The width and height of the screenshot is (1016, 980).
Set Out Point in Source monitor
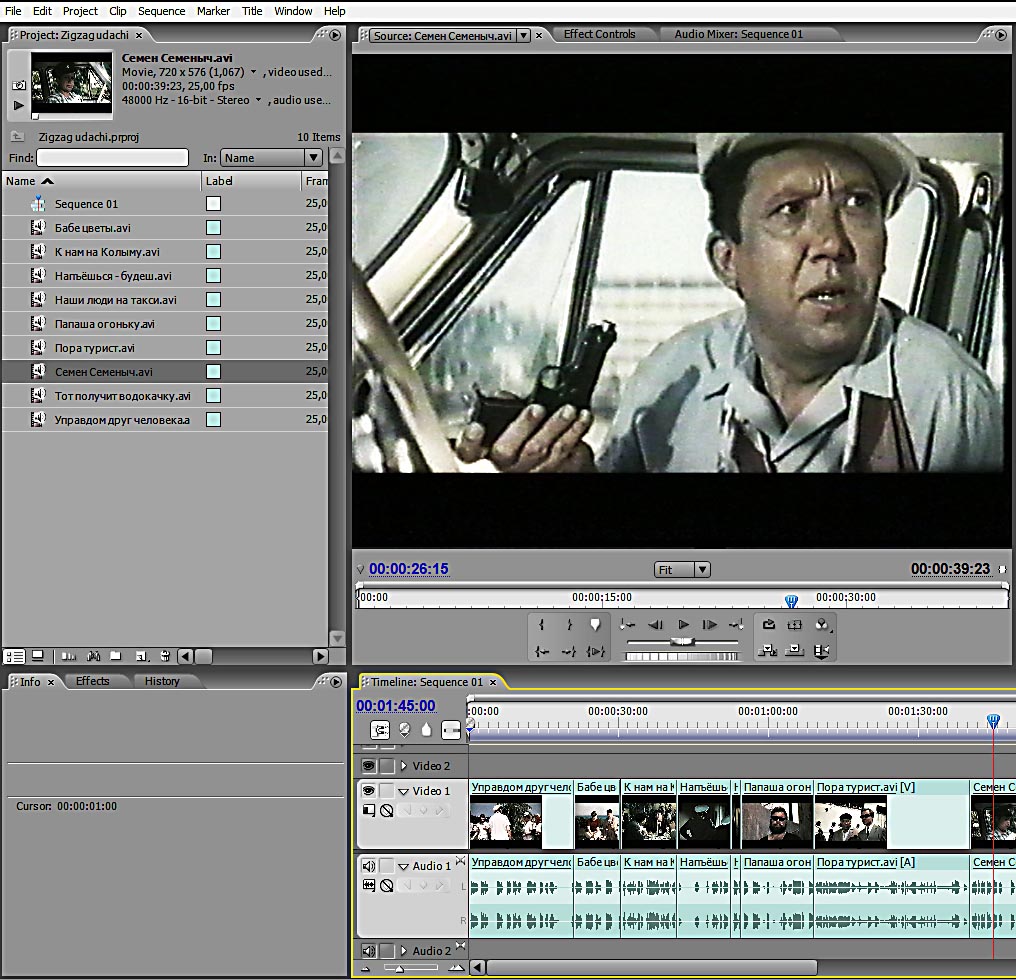click(569, 625)
